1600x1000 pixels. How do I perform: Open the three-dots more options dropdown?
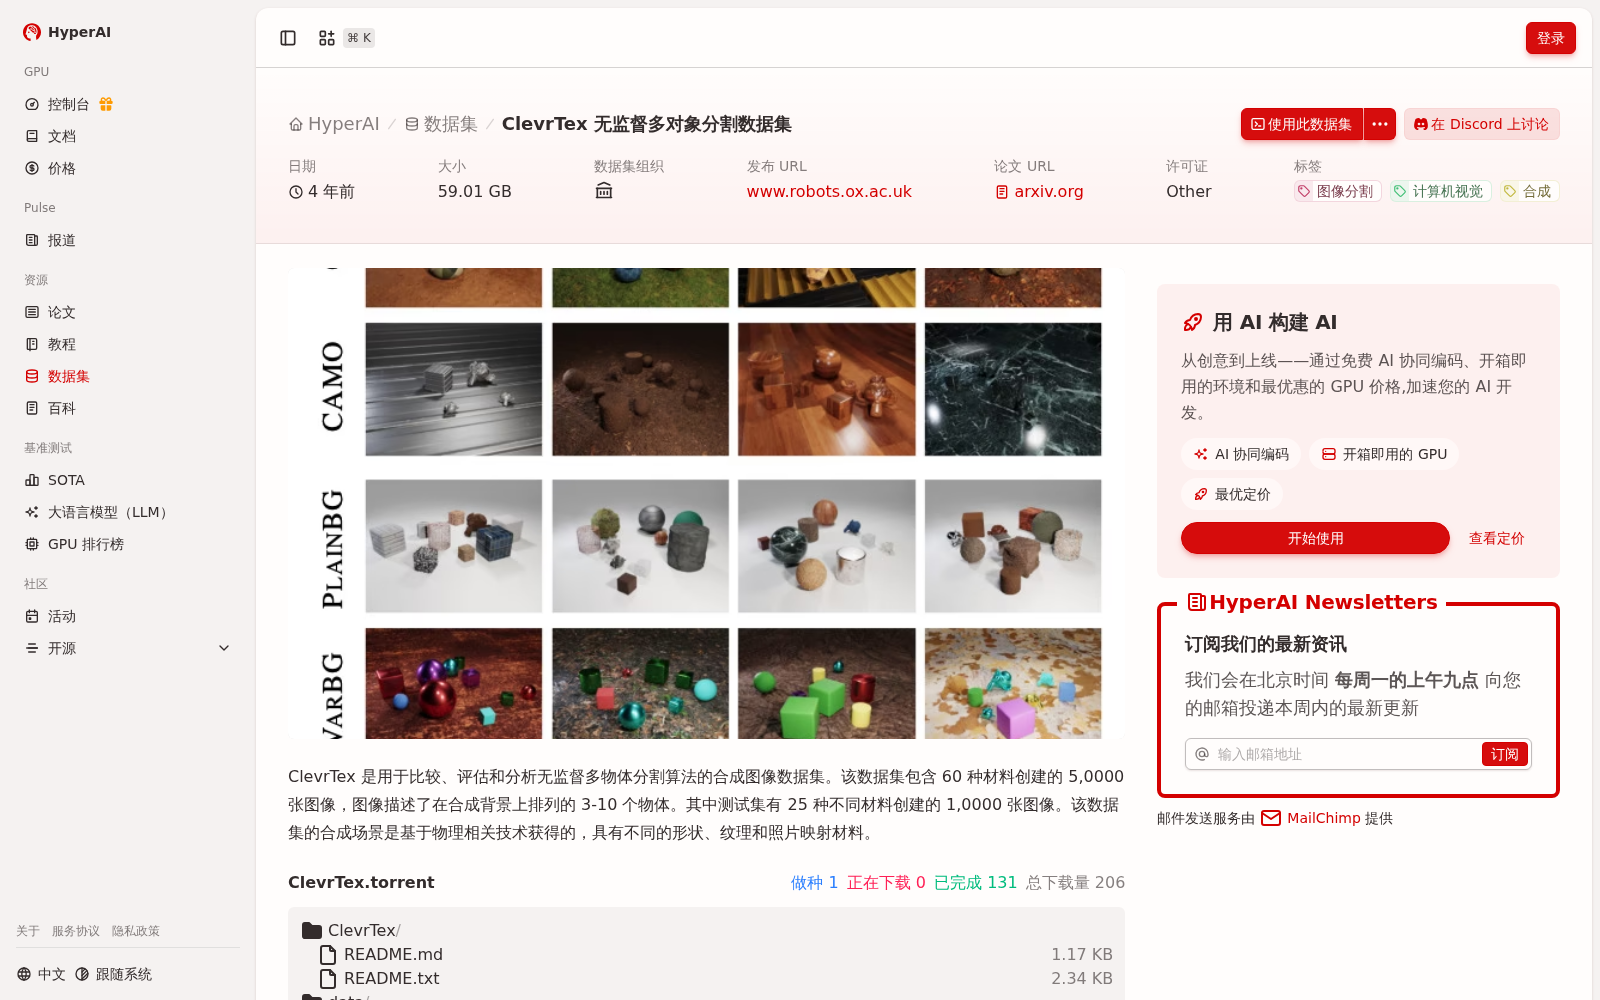pos(1380,124)
